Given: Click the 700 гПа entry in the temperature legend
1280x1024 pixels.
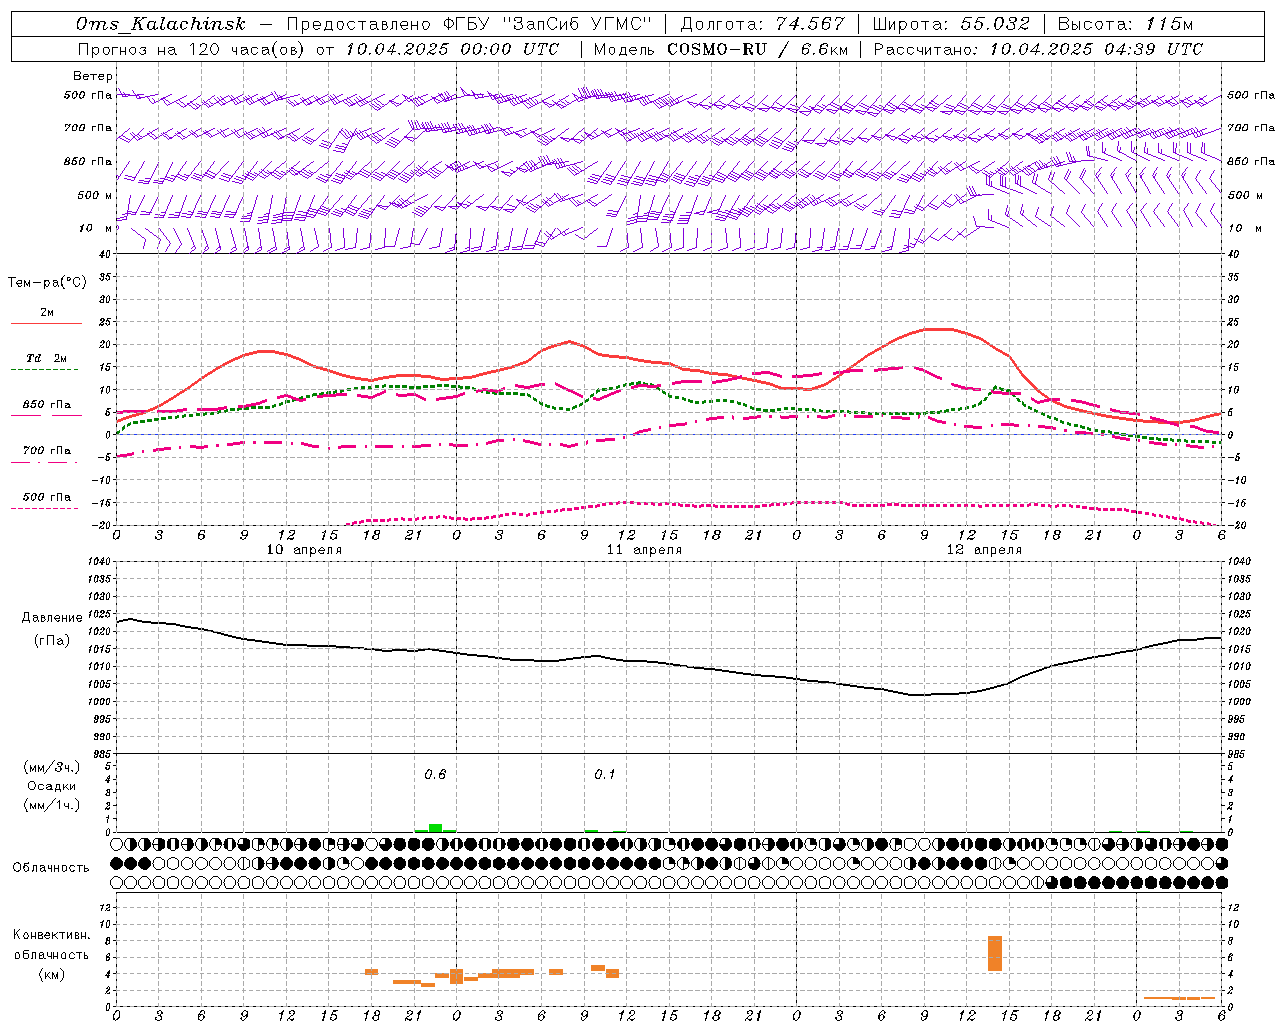Looking at the screenshot, I should pyautogui.click(x=46, y=453).
